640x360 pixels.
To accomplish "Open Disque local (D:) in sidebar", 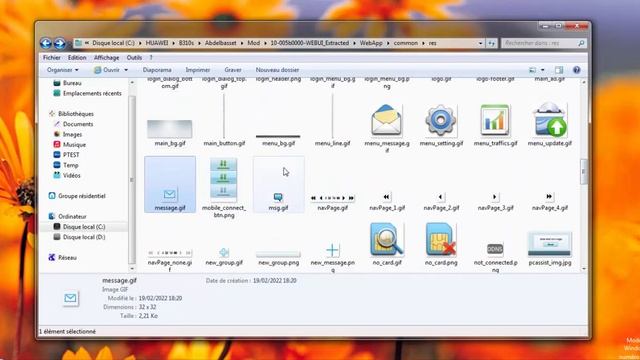I will [x=79, y=237].
